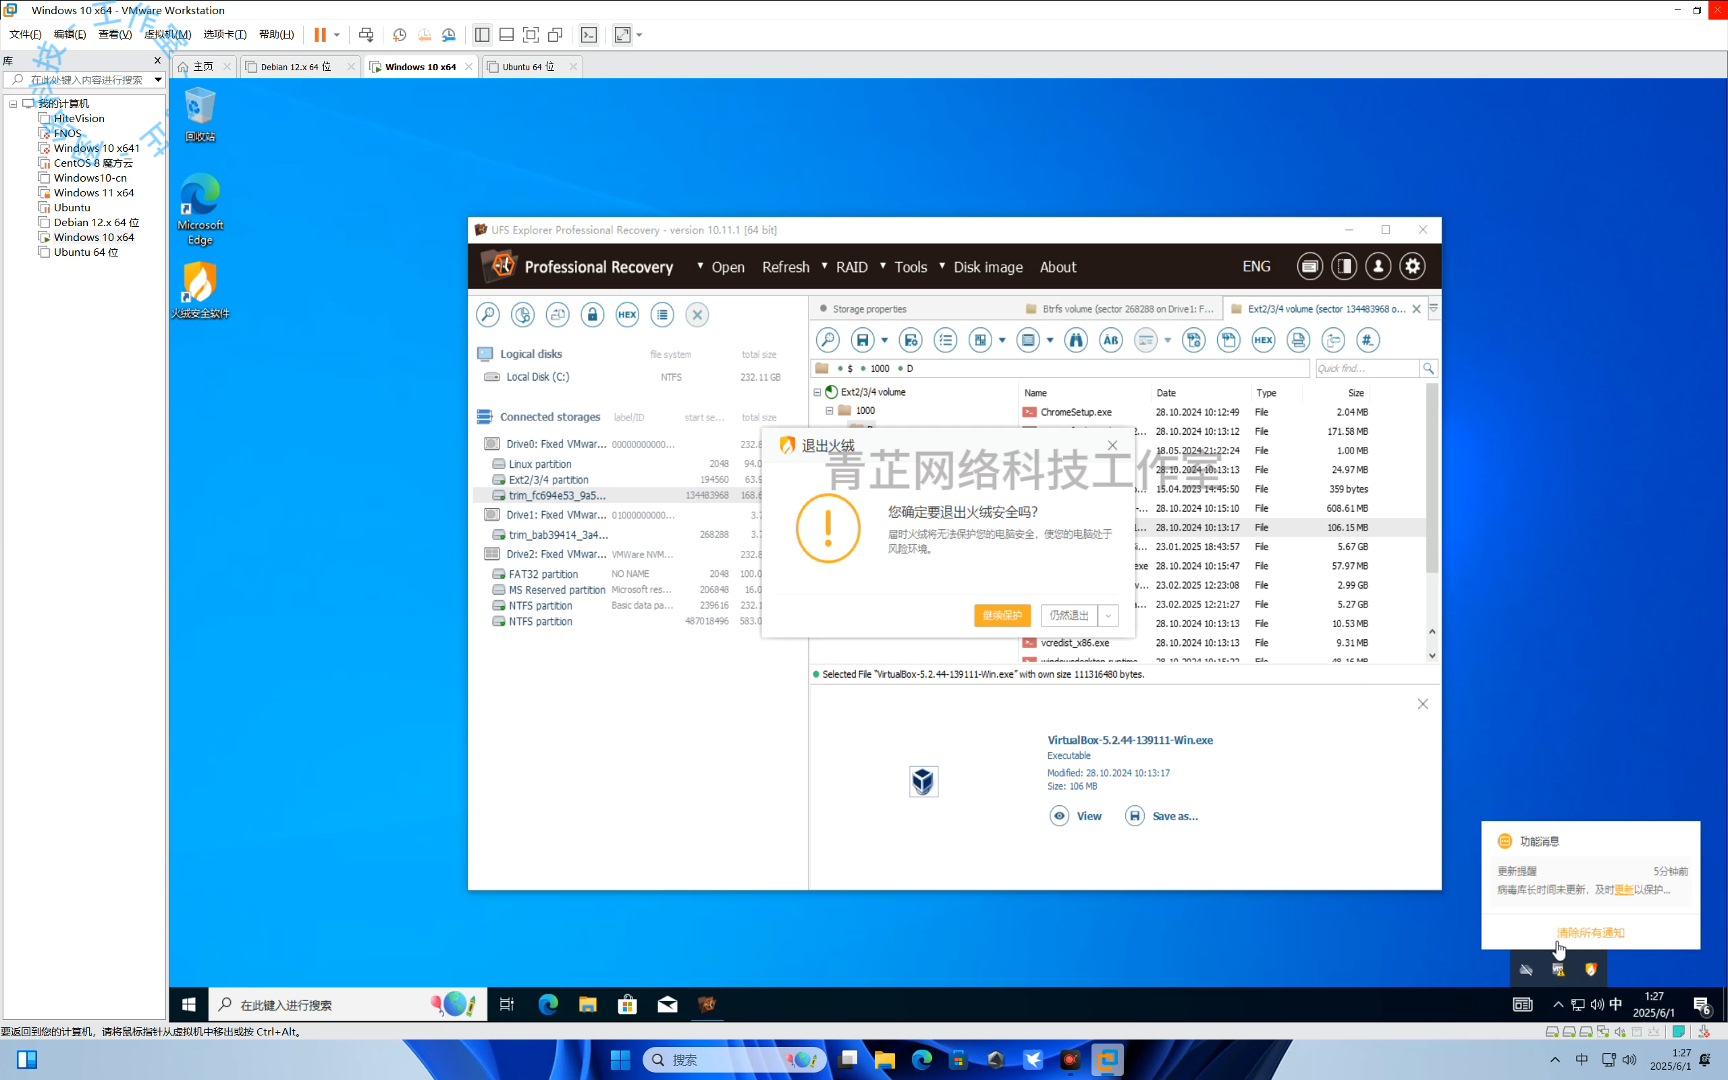The width and height of the screenshot is (1728, 1080).
Task: Open the settings gear in UFS Explorer header
Action: pos(1412,266)
